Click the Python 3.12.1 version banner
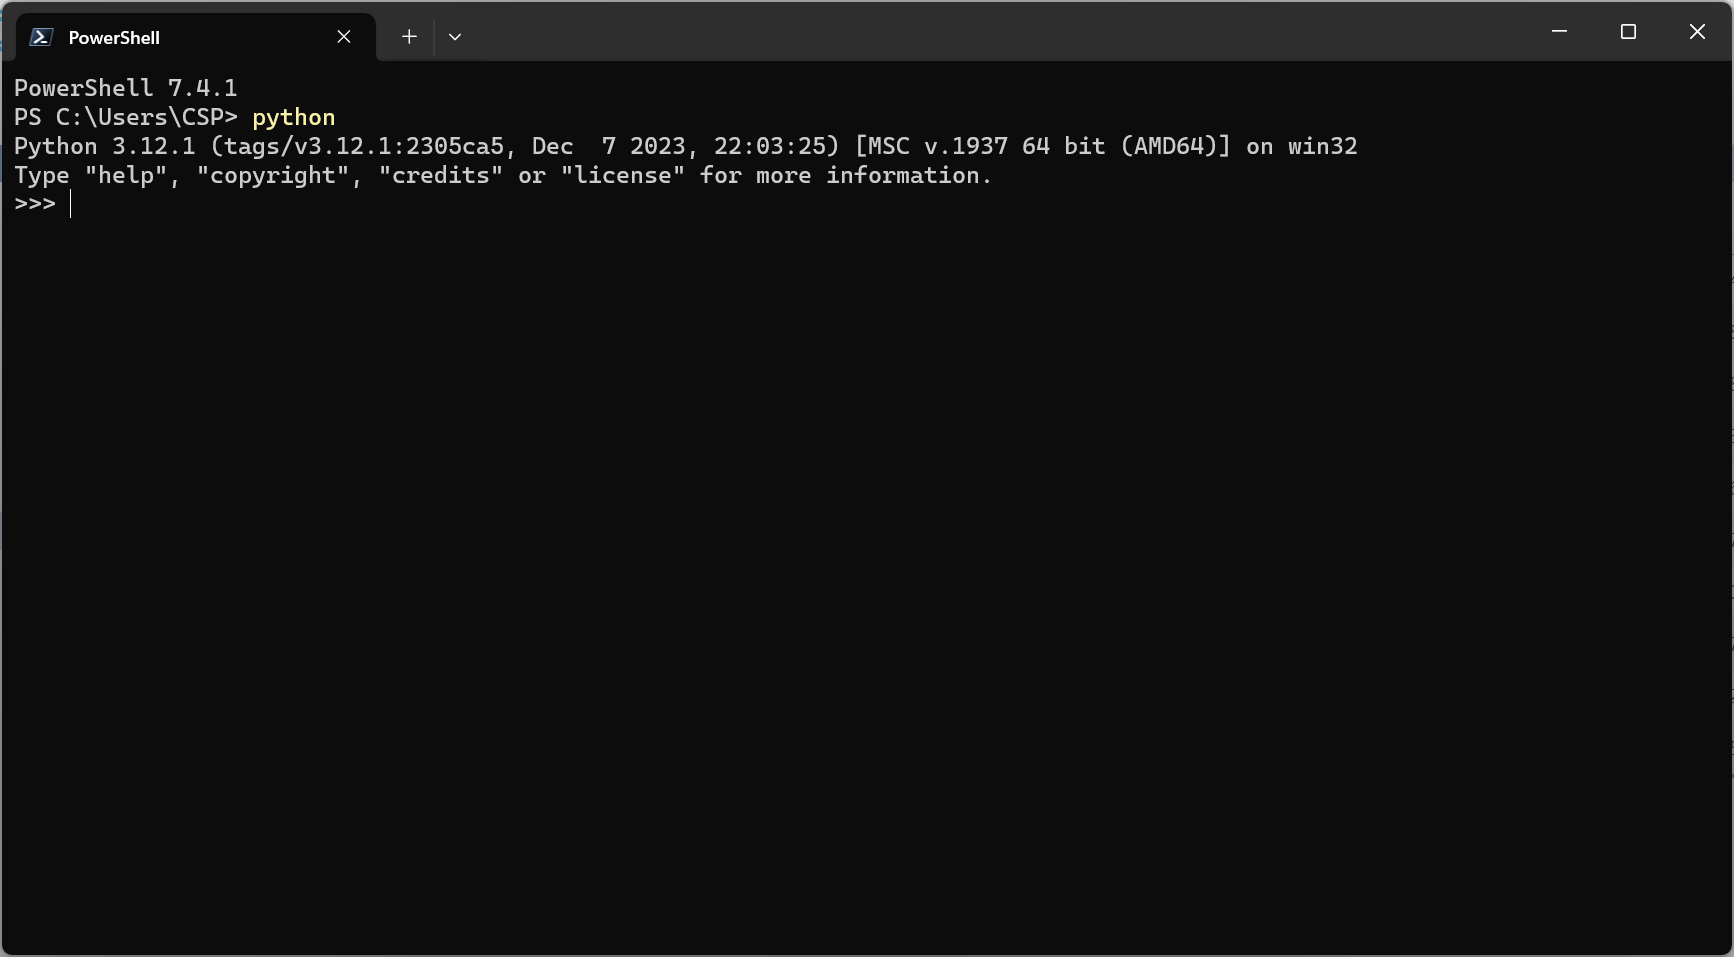The image size is (1734, 957). 686,146
